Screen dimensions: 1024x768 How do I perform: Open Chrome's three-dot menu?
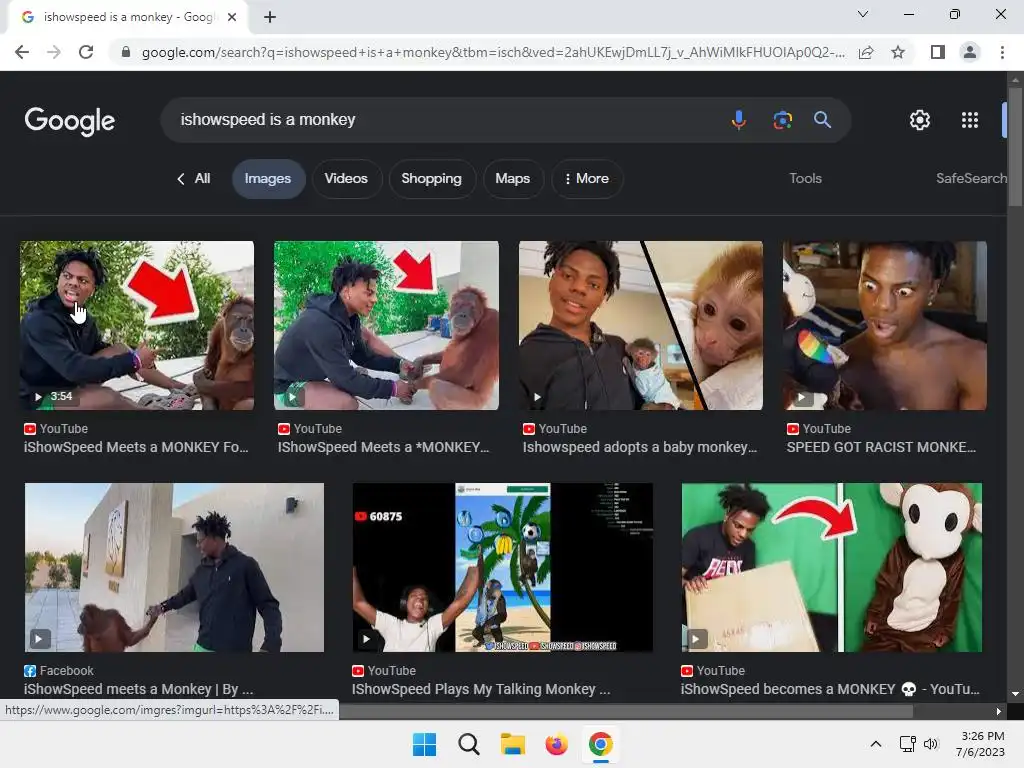1002,52
